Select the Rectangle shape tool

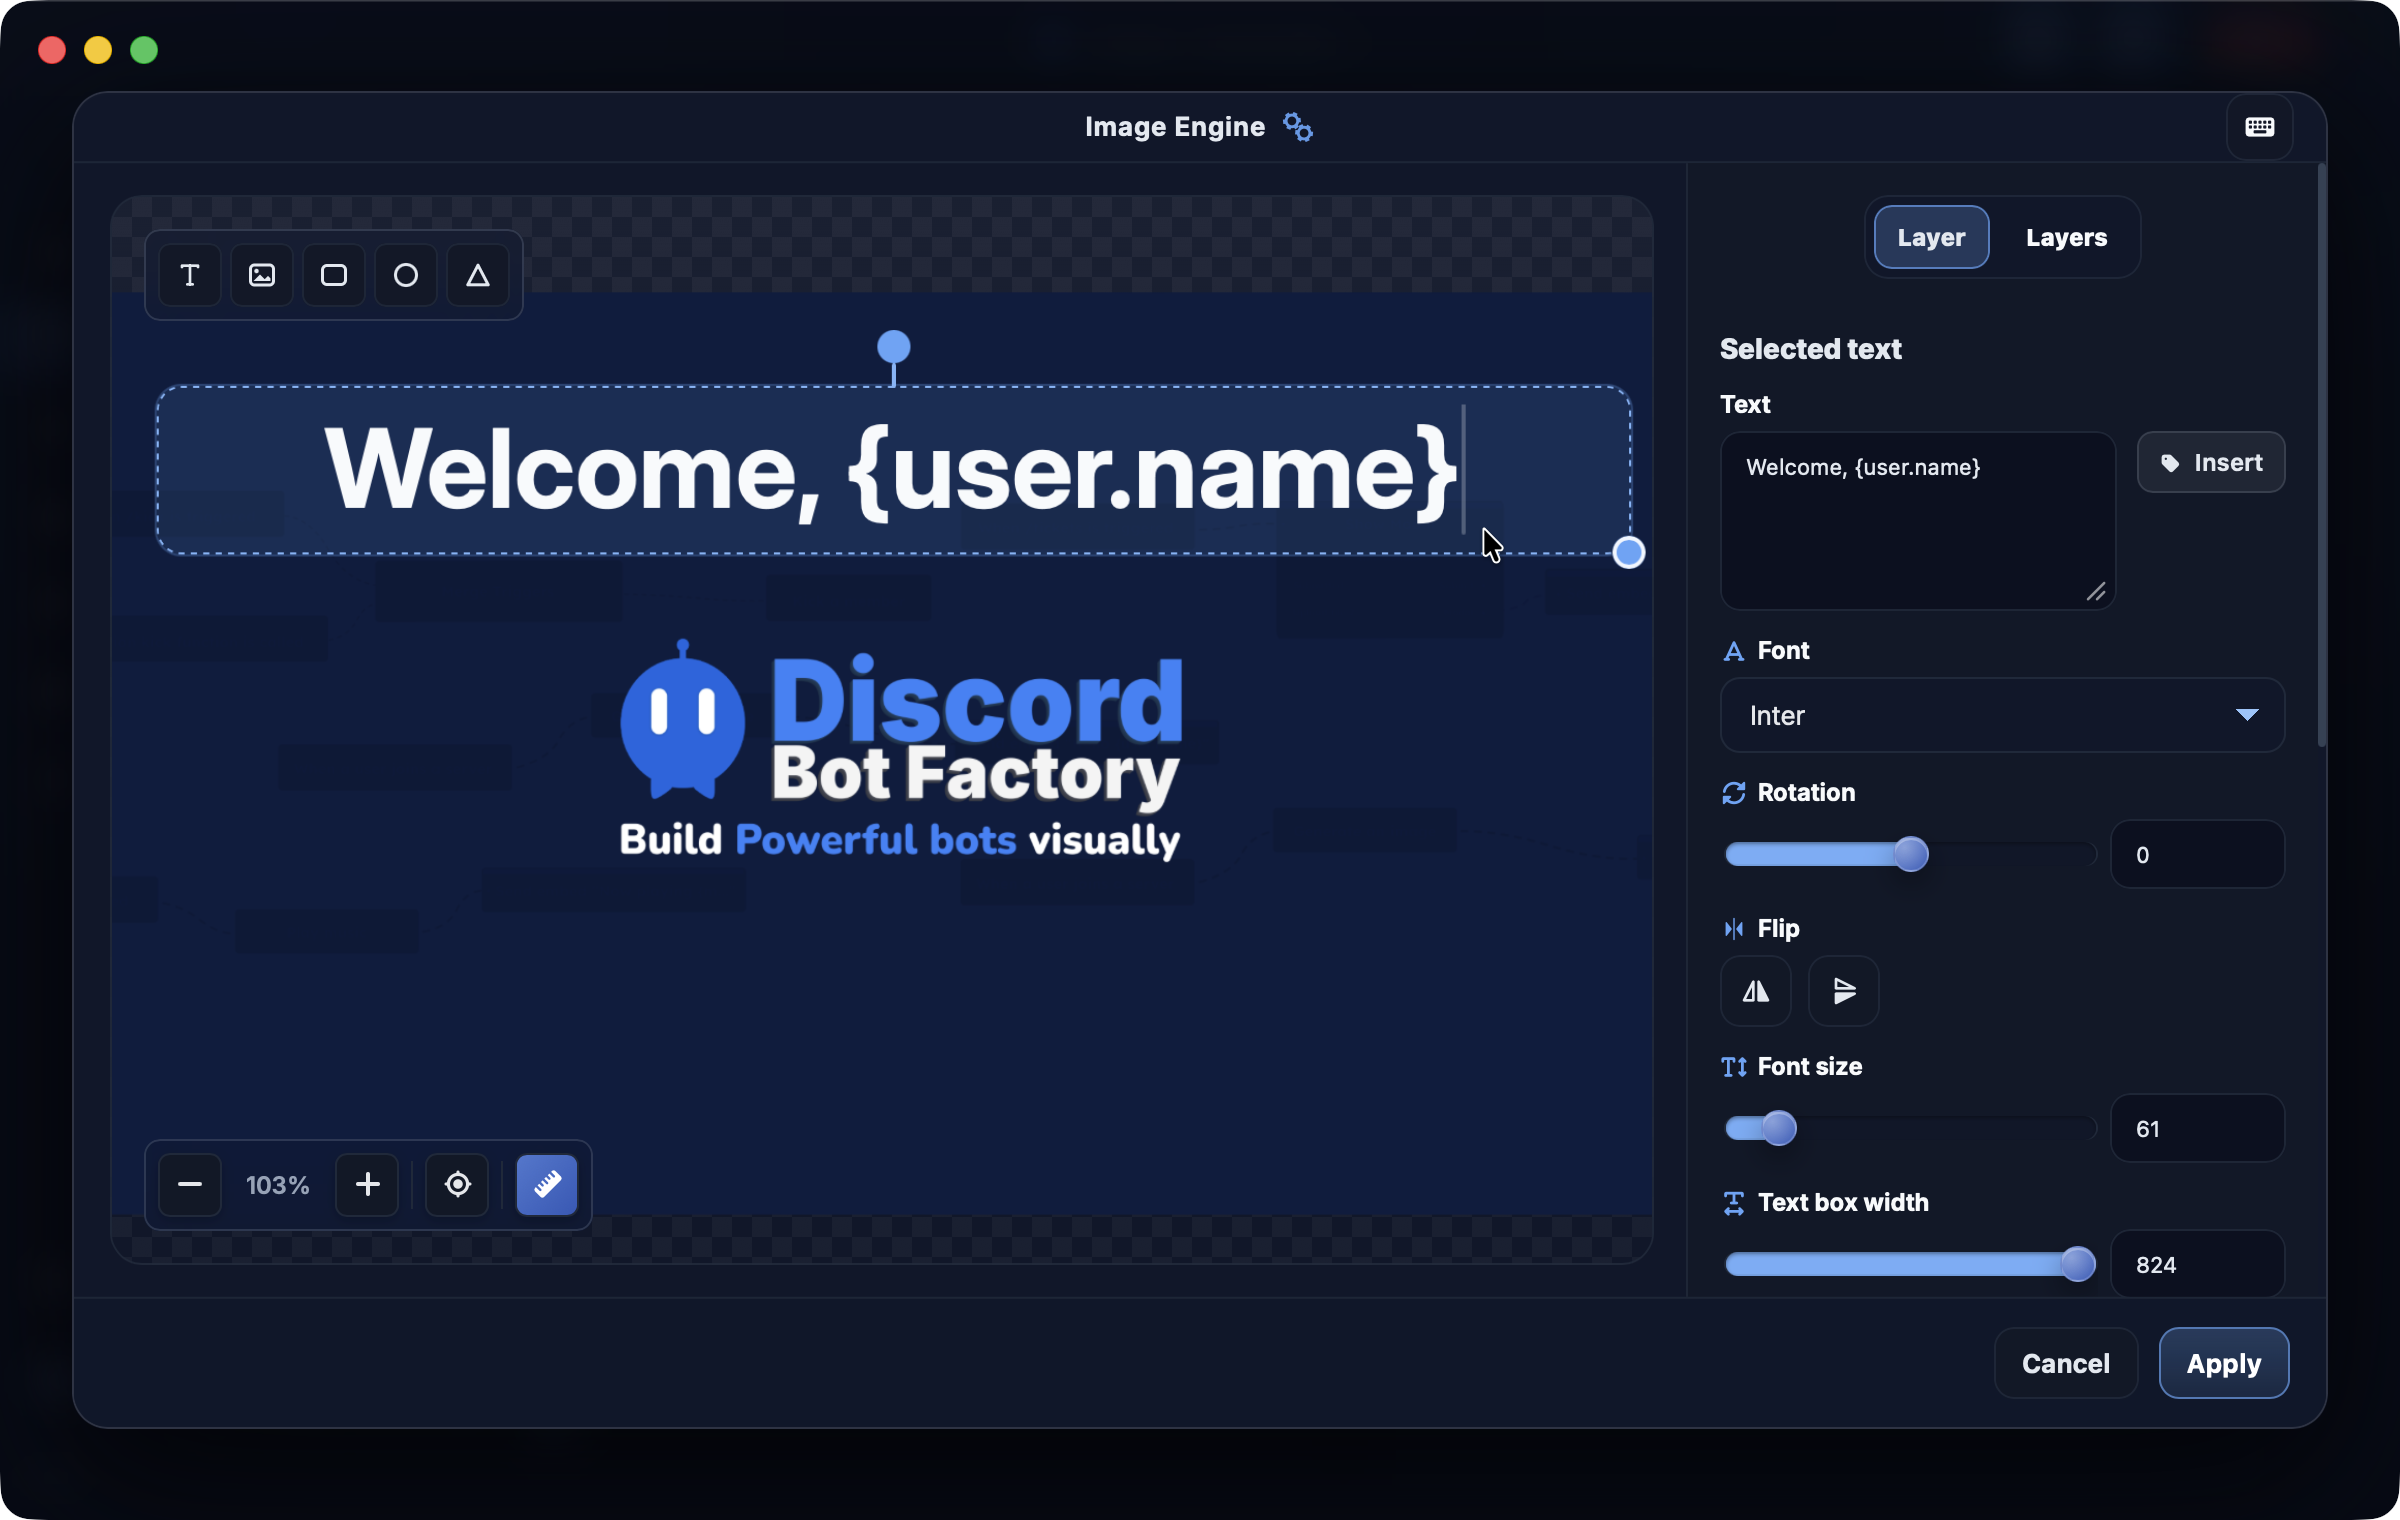tap(334, 275)
